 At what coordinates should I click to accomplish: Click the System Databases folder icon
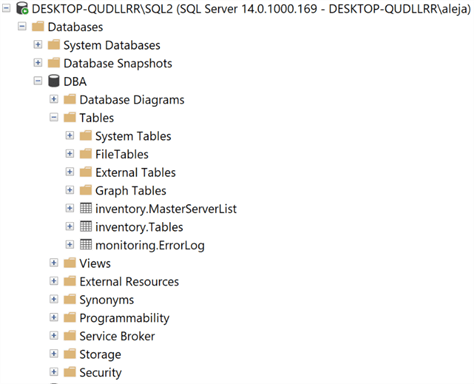click(x=54, y=45)
